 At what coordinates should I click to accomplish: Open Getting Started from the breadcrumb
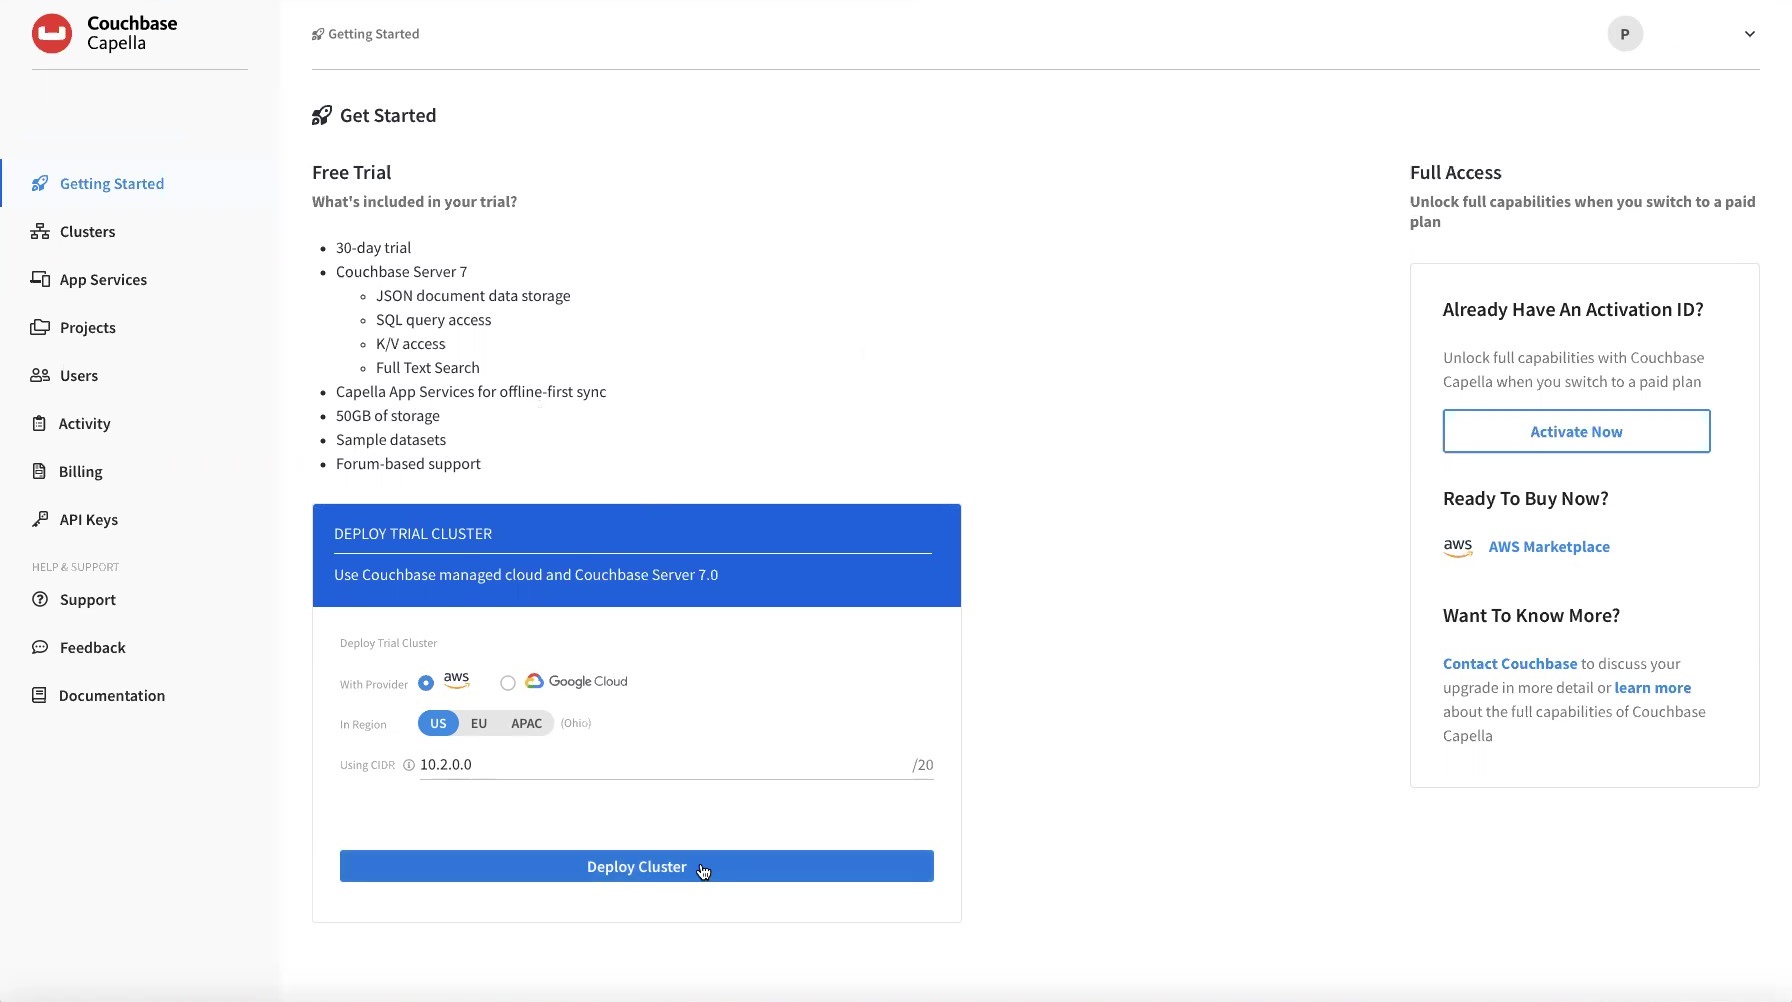pyautogui.click(x=374, y=33)
